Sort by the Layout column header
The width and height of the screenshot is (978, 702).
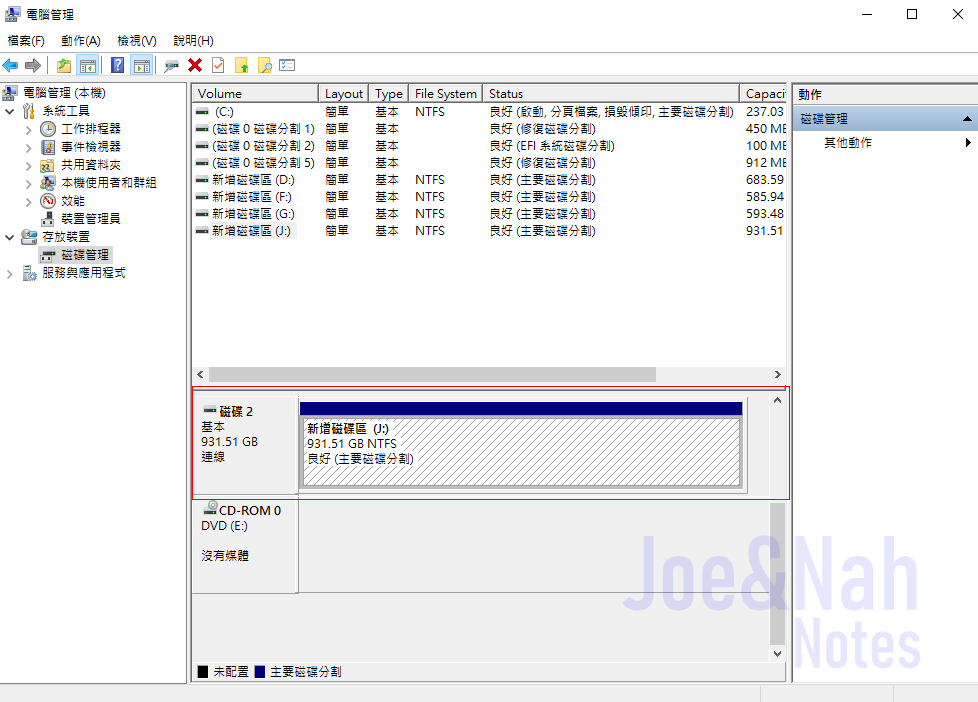point(344,94)
